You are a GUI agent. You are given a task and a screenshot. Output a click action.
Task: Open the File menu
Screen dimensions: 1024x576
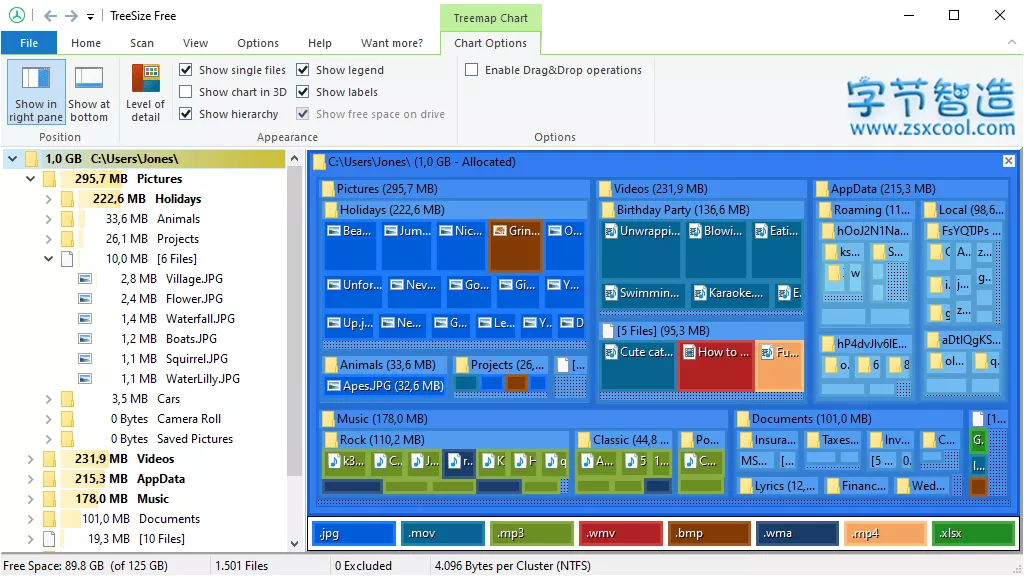(29, 43)
